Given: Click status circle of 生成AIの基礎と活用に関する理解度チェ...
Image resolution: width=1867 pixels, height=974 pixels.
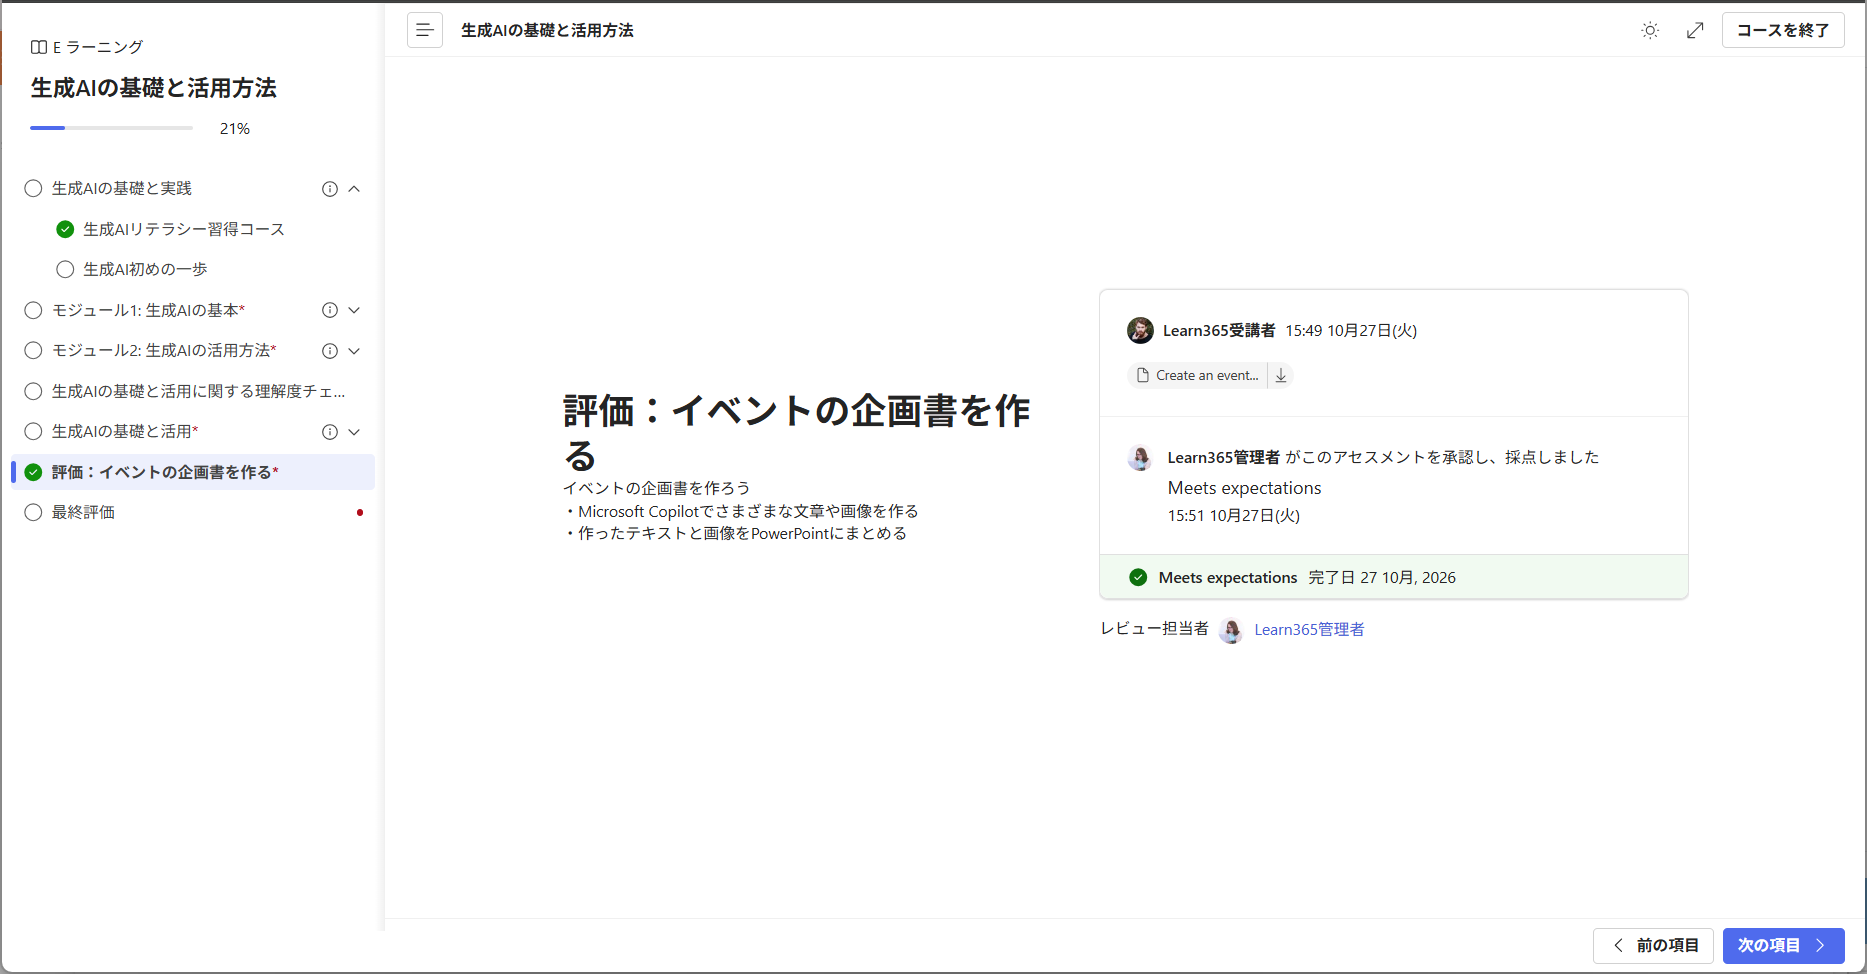Looking at the screenshot, I should click(33, 391).
